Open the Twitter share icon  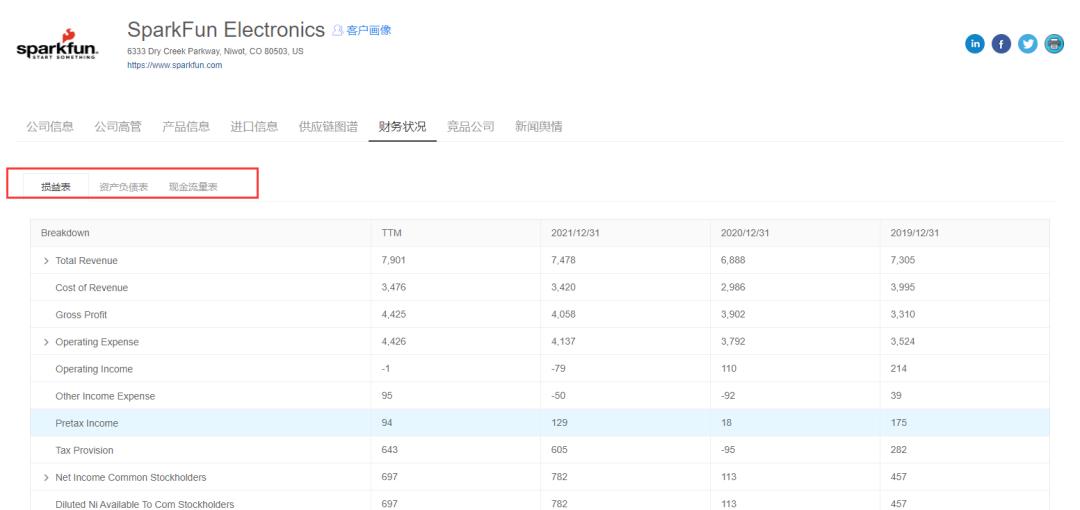1028,43
